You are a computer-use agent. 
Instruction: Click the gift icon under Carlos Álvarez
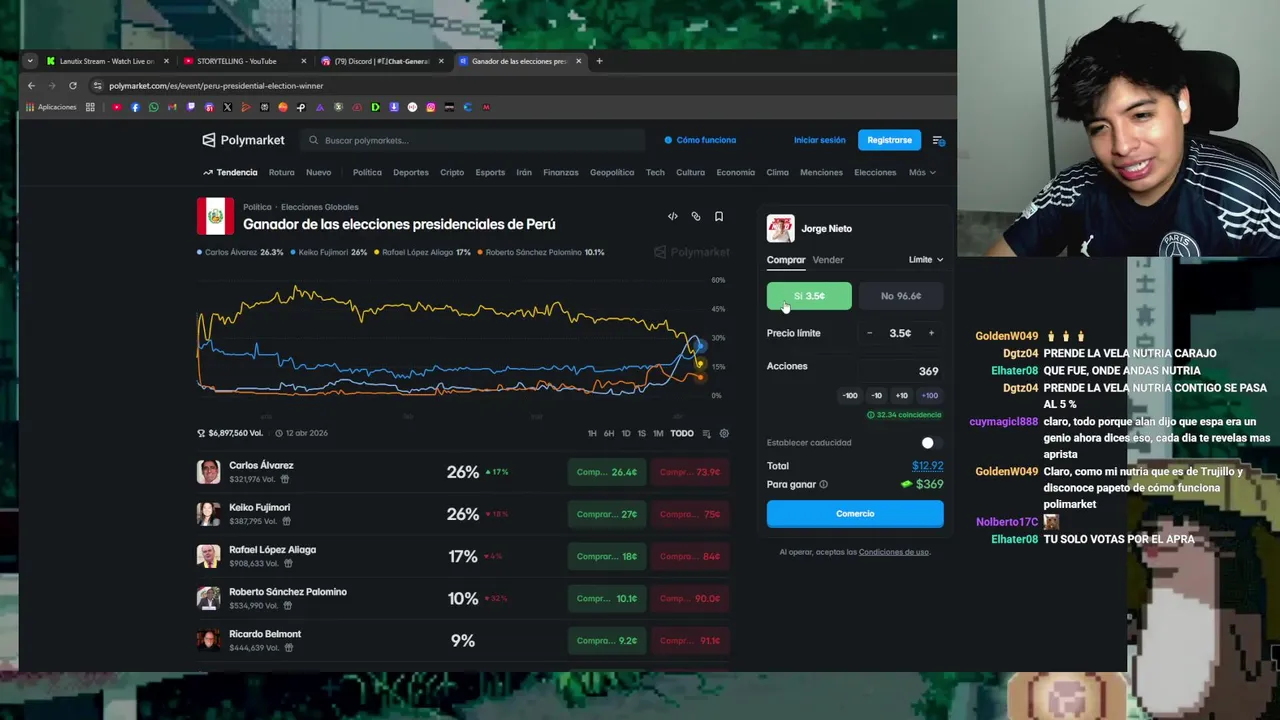(284, 479)
